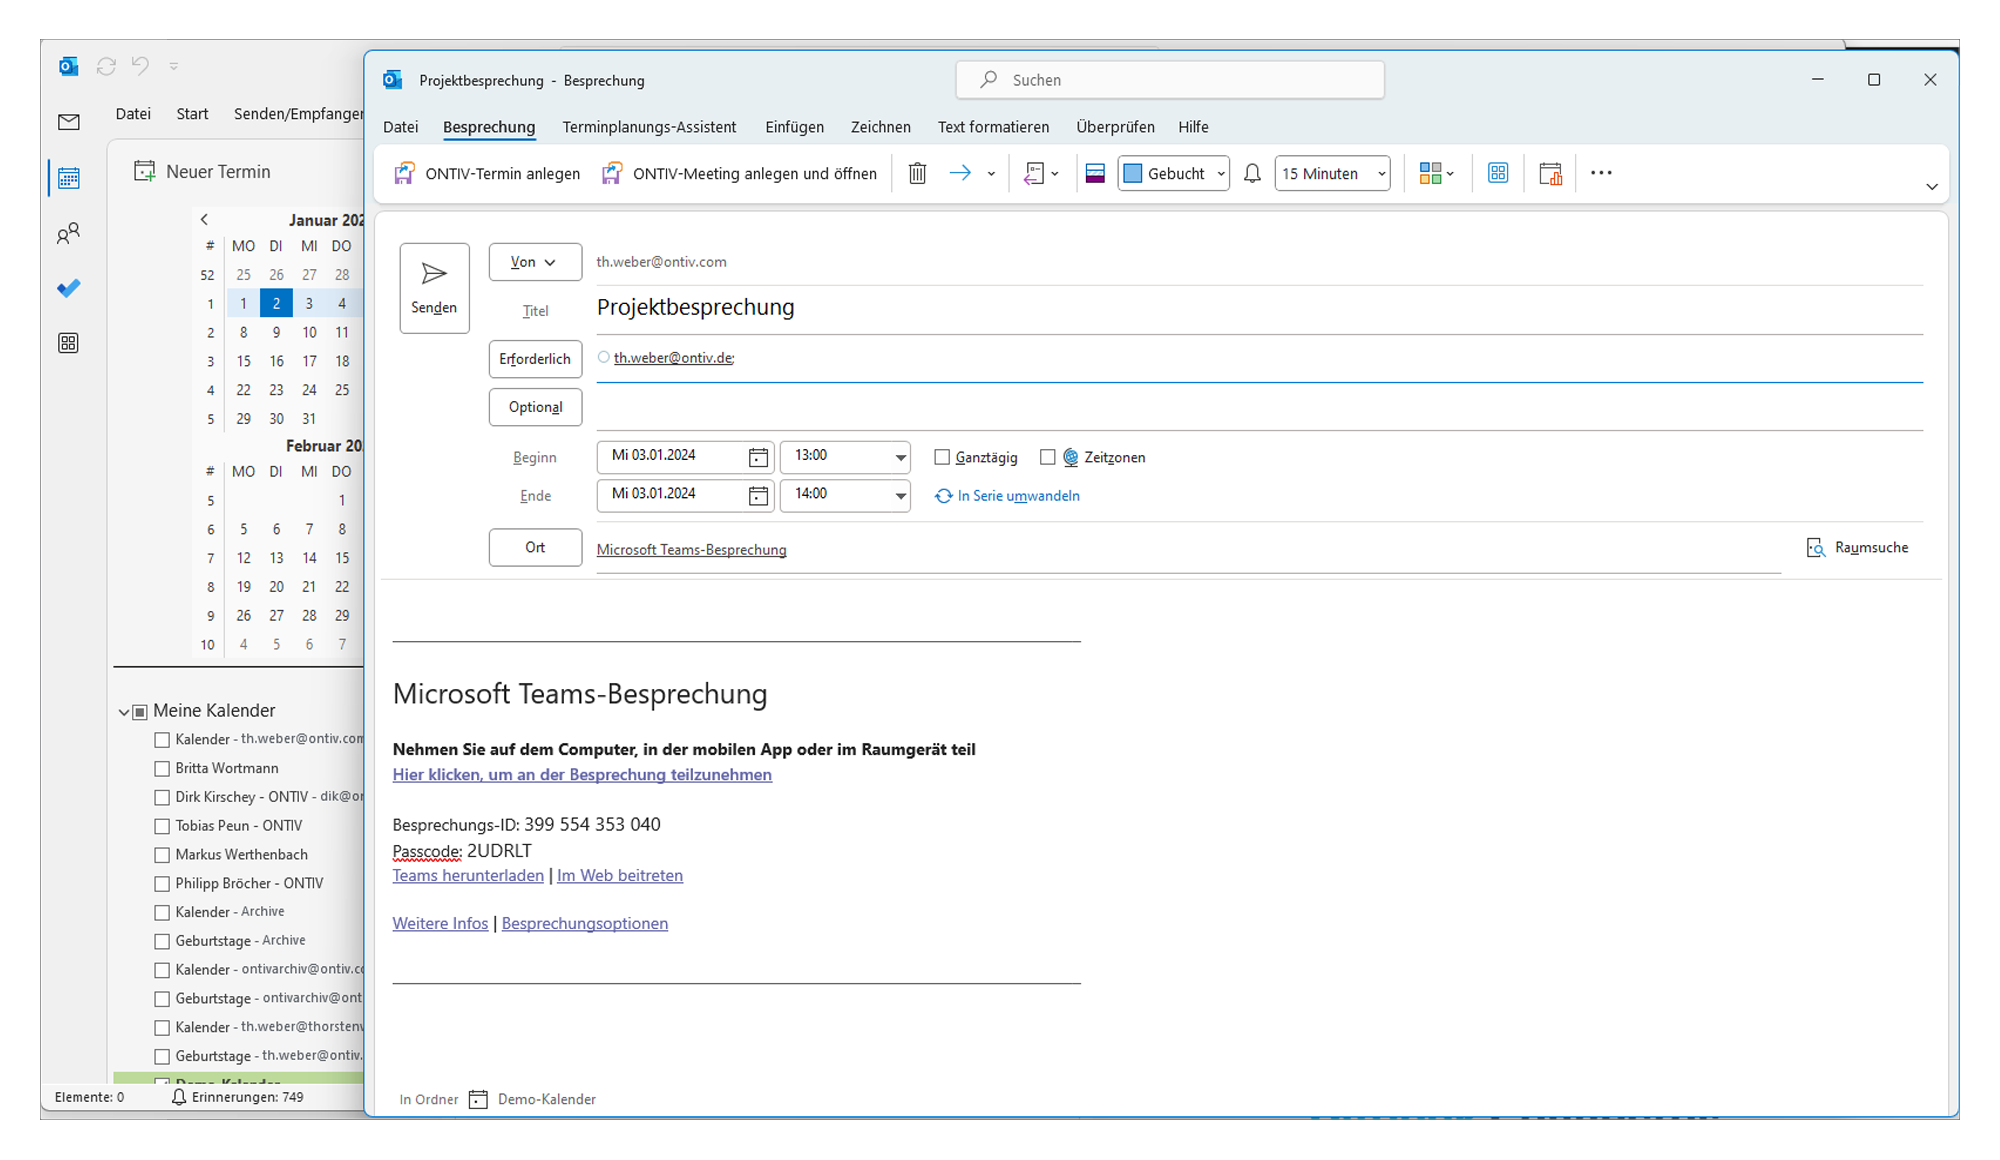Click ONTIV-Termin anlegen icon
This screenshot has width=2000, height=1160.
(x=404, y=173)
